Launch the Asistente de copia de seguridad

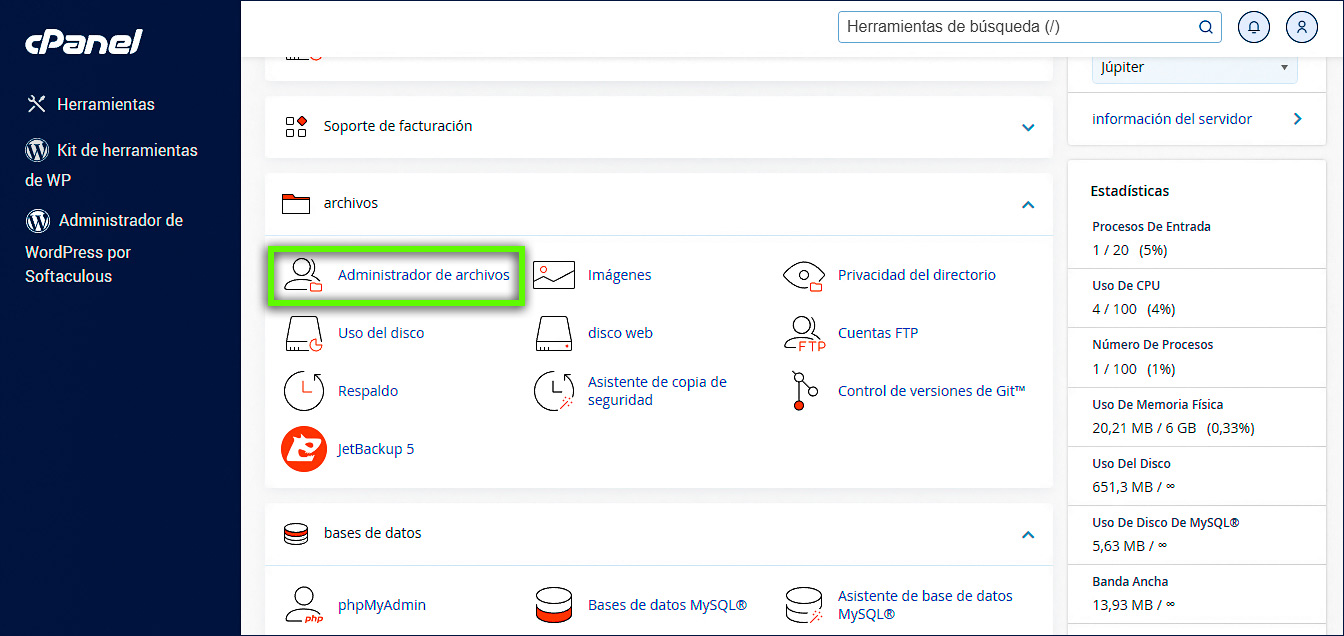tap(655, 390)
